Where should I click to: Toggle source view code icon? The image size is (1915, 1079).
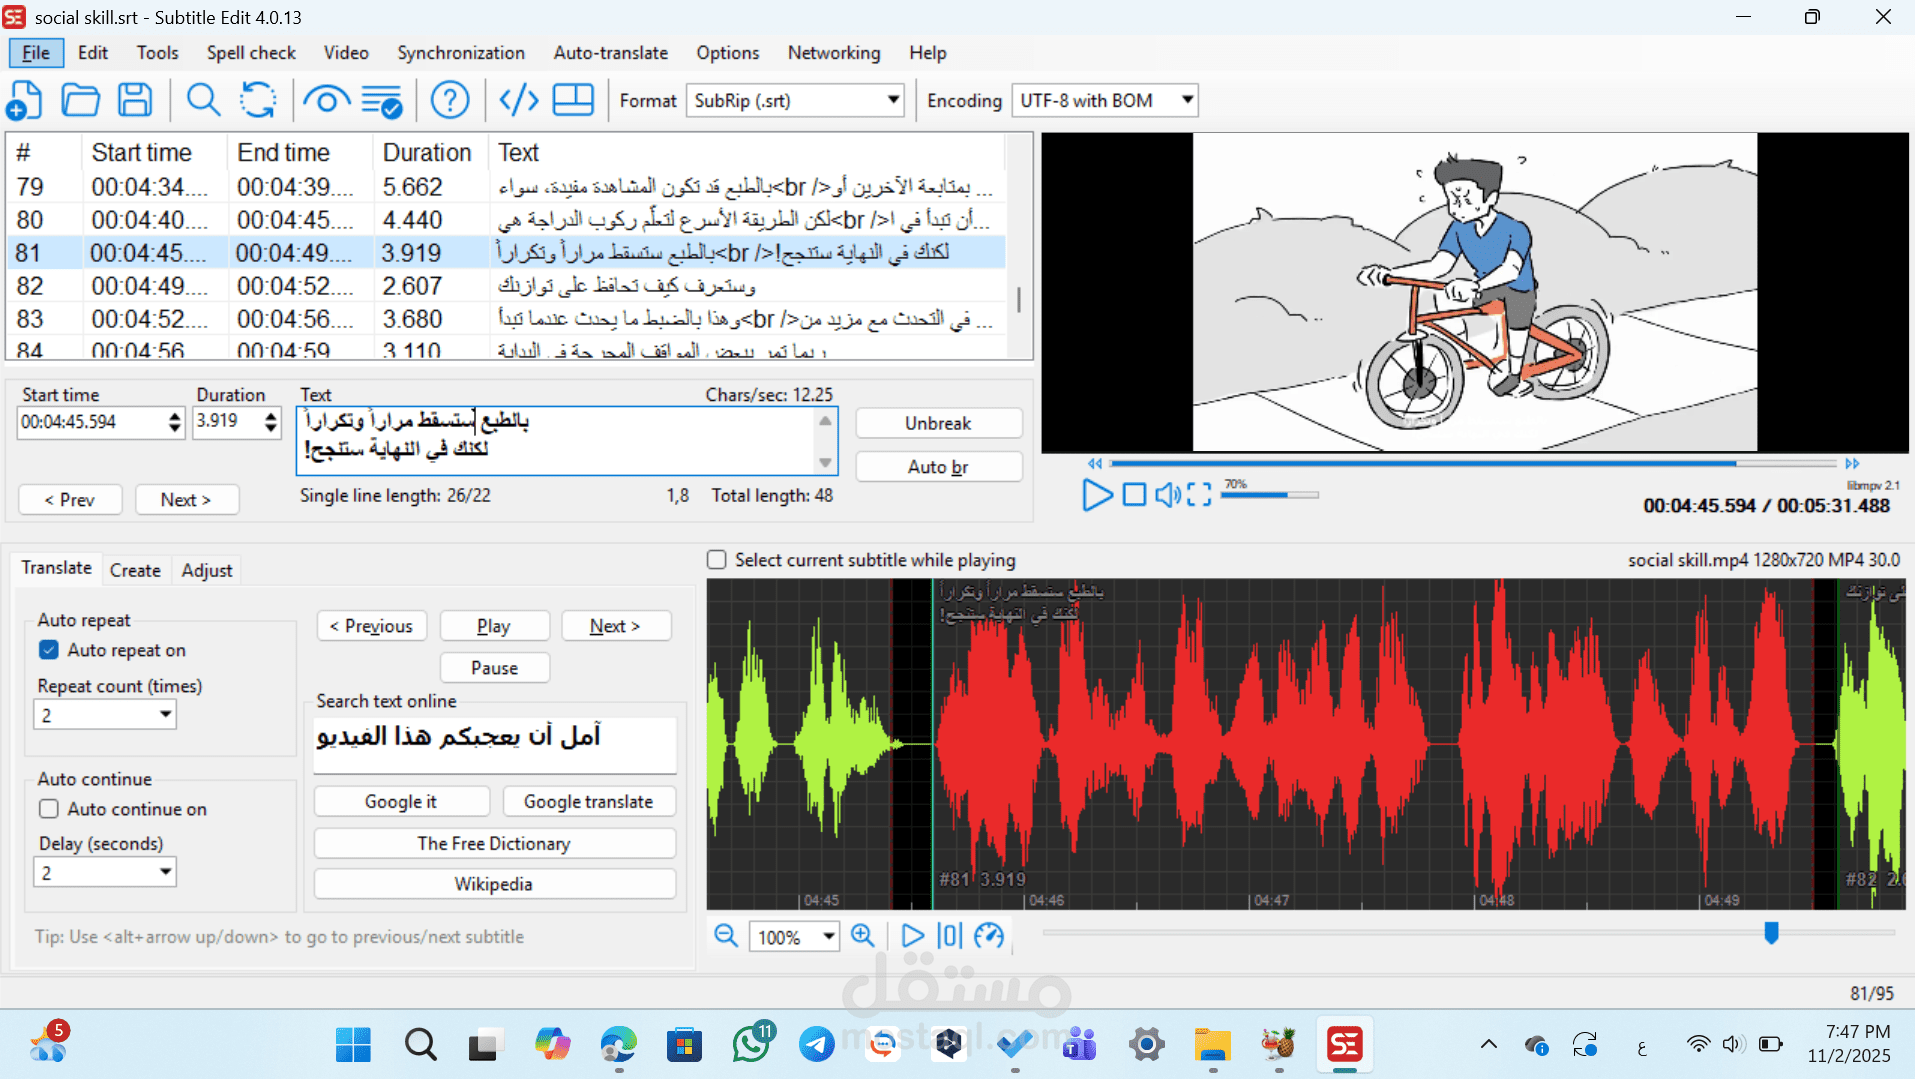[519, 100]
